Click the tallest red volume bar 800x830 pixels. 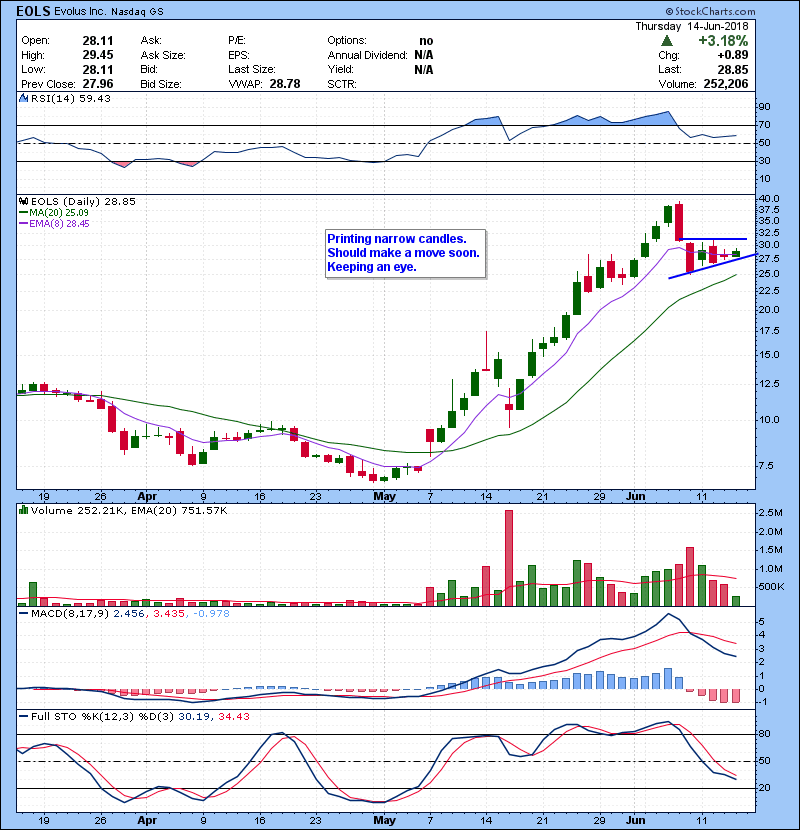[509, 558]
